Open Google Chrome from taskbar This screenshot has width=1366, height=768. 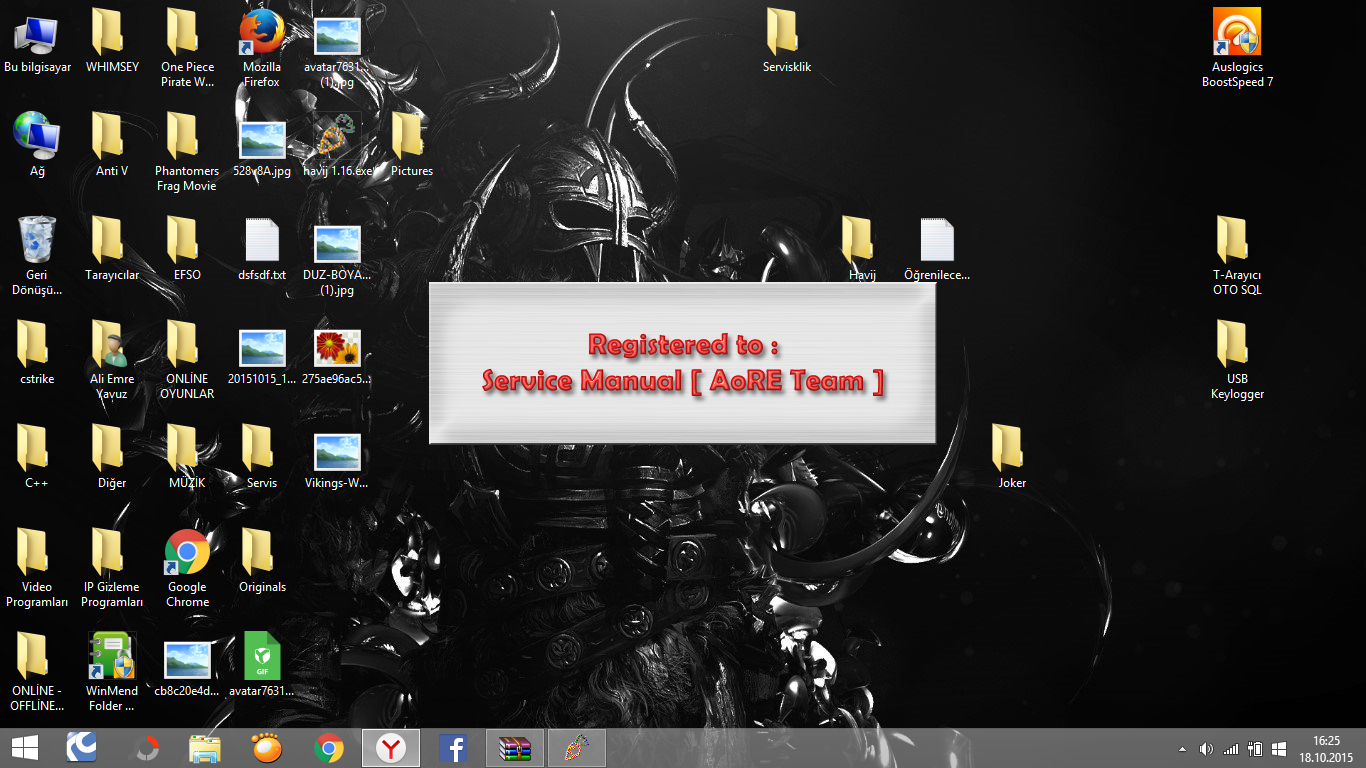click(x=329, y=748)
